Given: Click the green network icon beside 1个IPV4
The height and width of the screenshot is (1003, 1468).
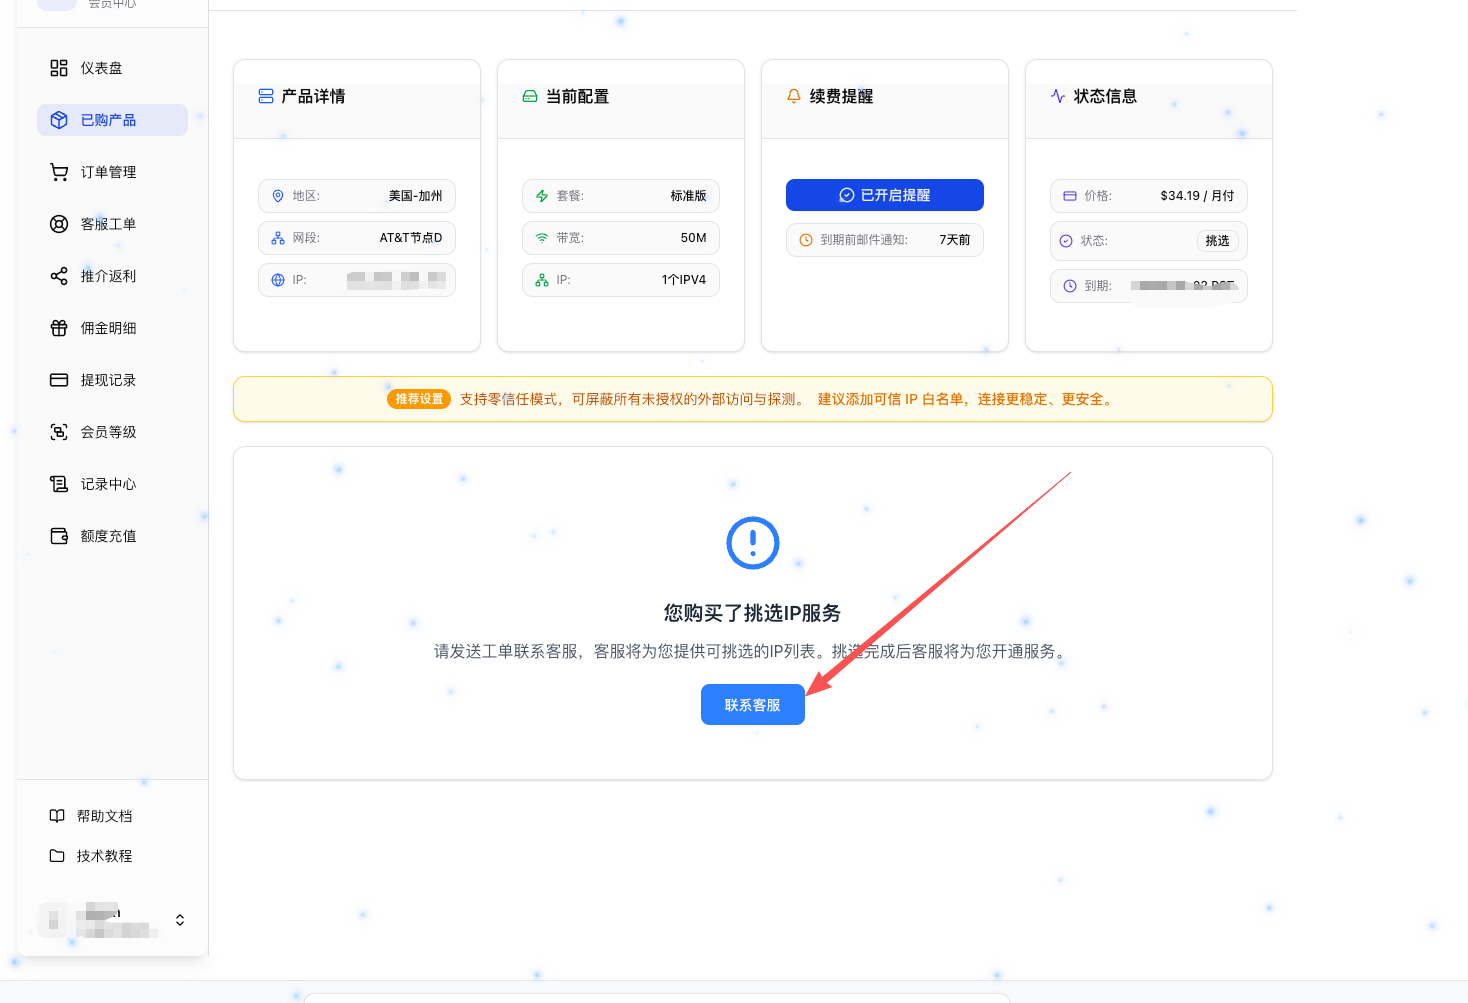Looking at the screenshot, I should pyautogui.click(x=542, y=280).
